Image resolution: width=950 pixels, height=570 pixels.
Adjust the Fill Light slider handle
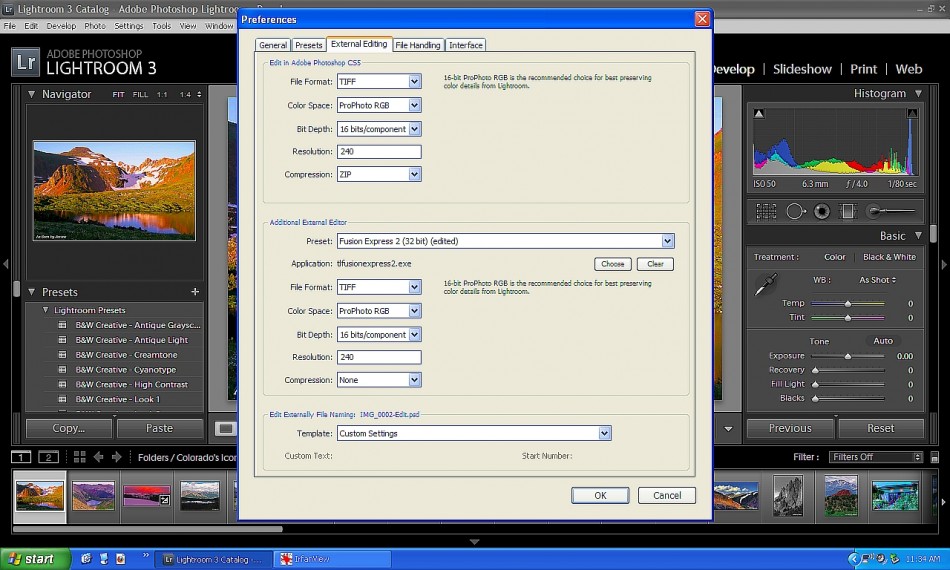click(815, 385)
